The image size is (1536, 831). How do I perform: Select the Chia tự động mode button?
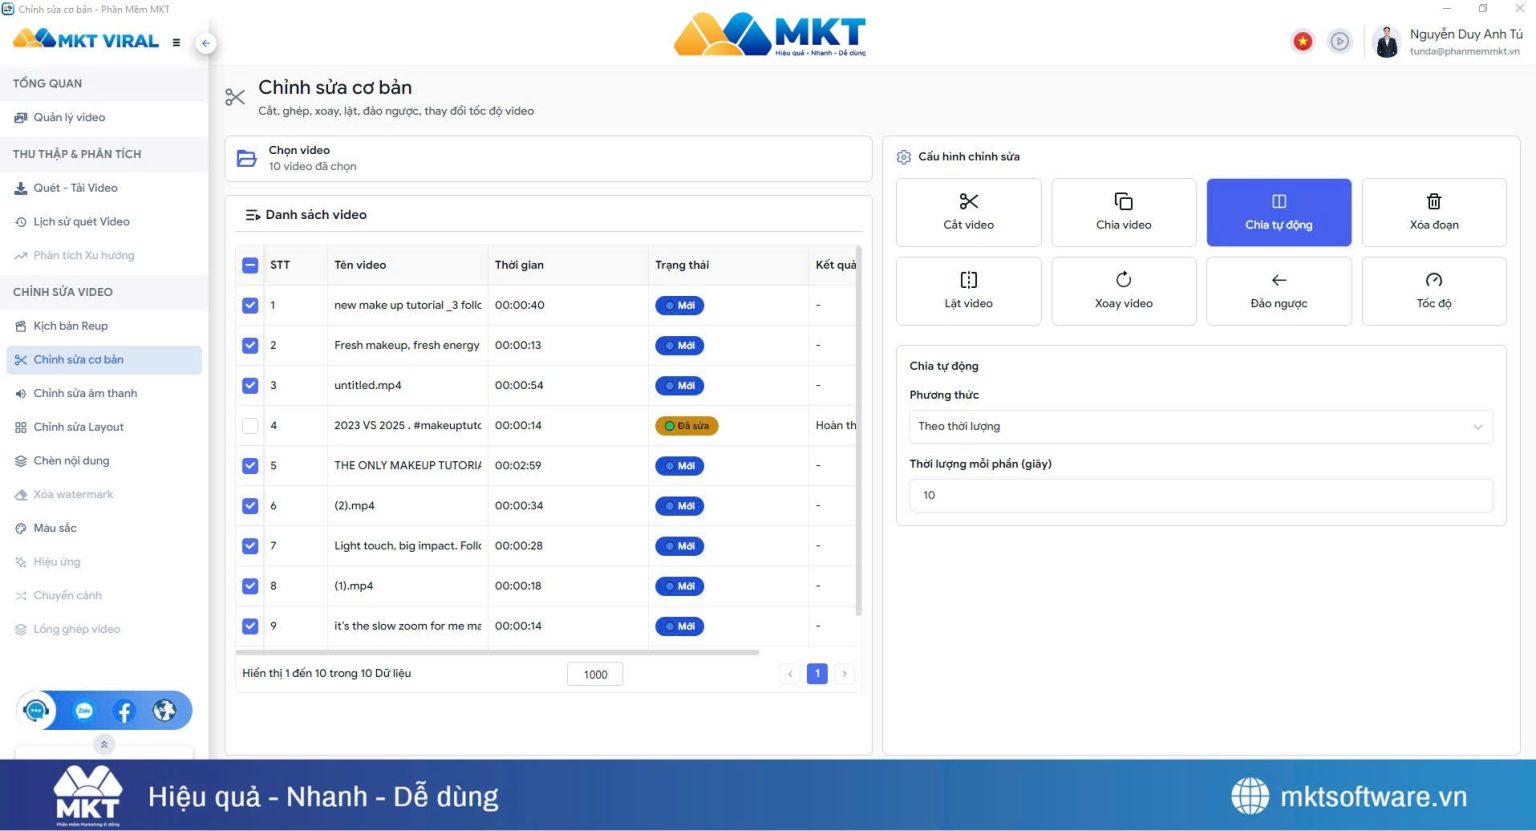click(1278, 212)
